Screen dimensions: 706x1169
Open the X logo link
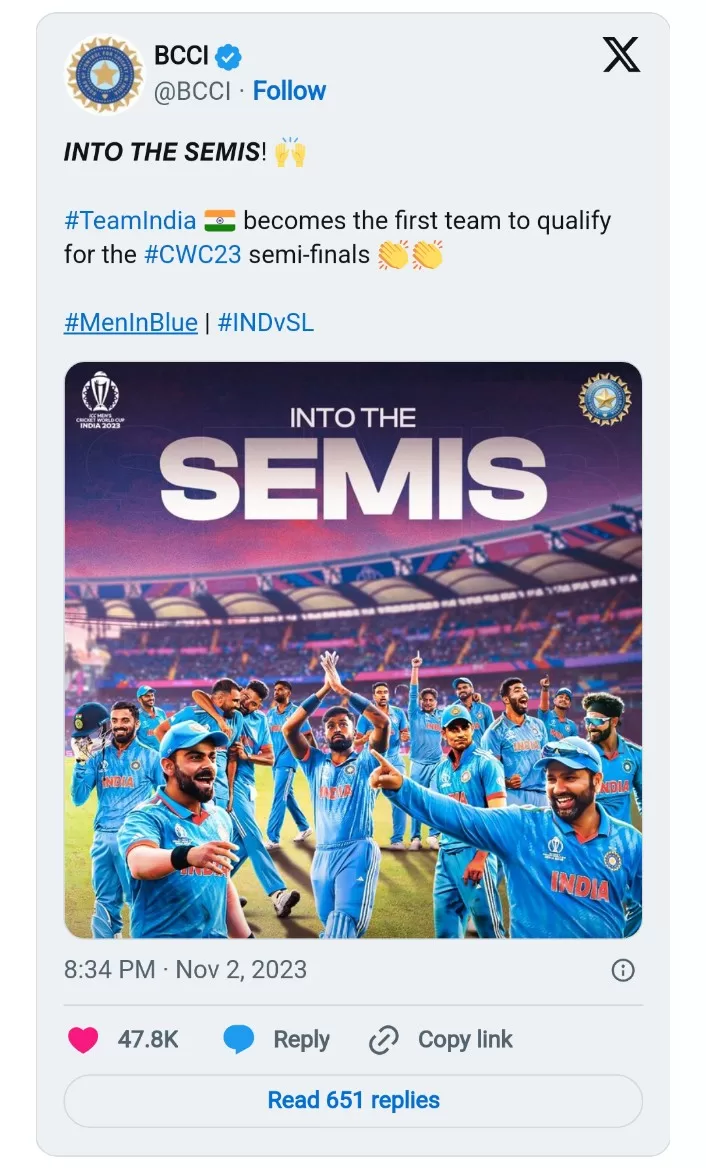[x=621, y=54]
